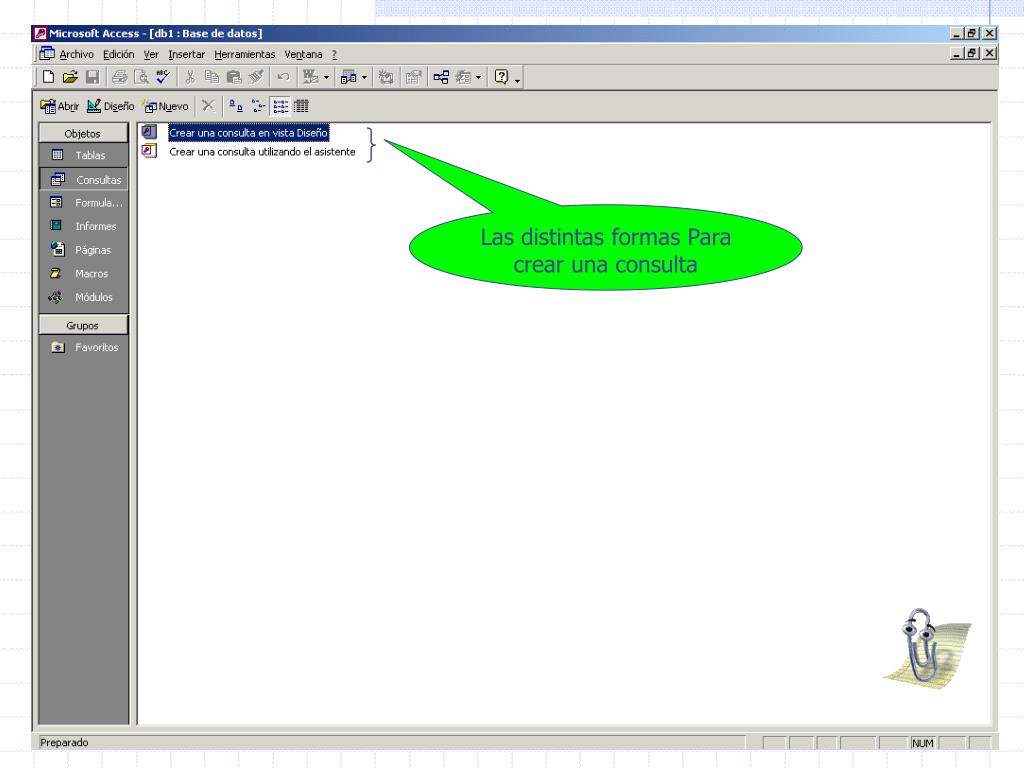Switch to Small Icons view

tap(259, 106)
